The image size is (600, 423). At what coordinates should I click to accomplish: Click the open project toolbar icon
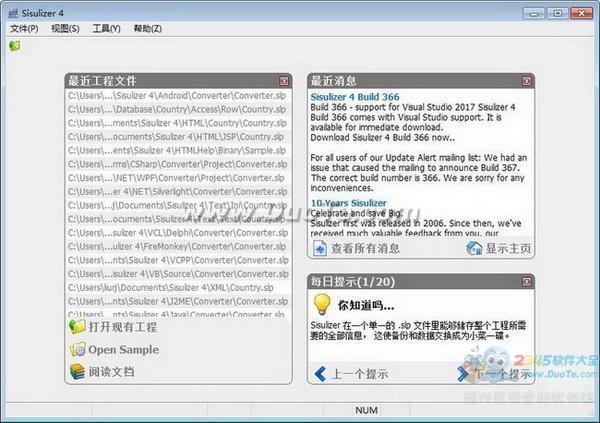click(x=15, y=46)
